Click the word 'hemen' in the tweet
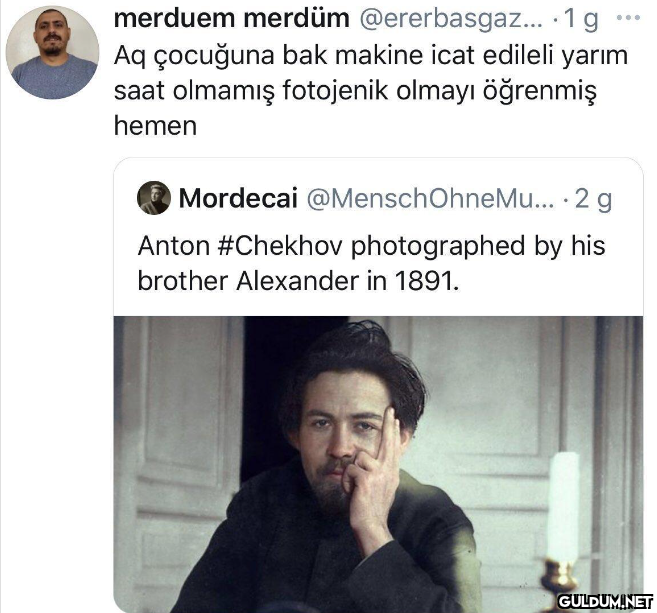 (x=155, y=126)
